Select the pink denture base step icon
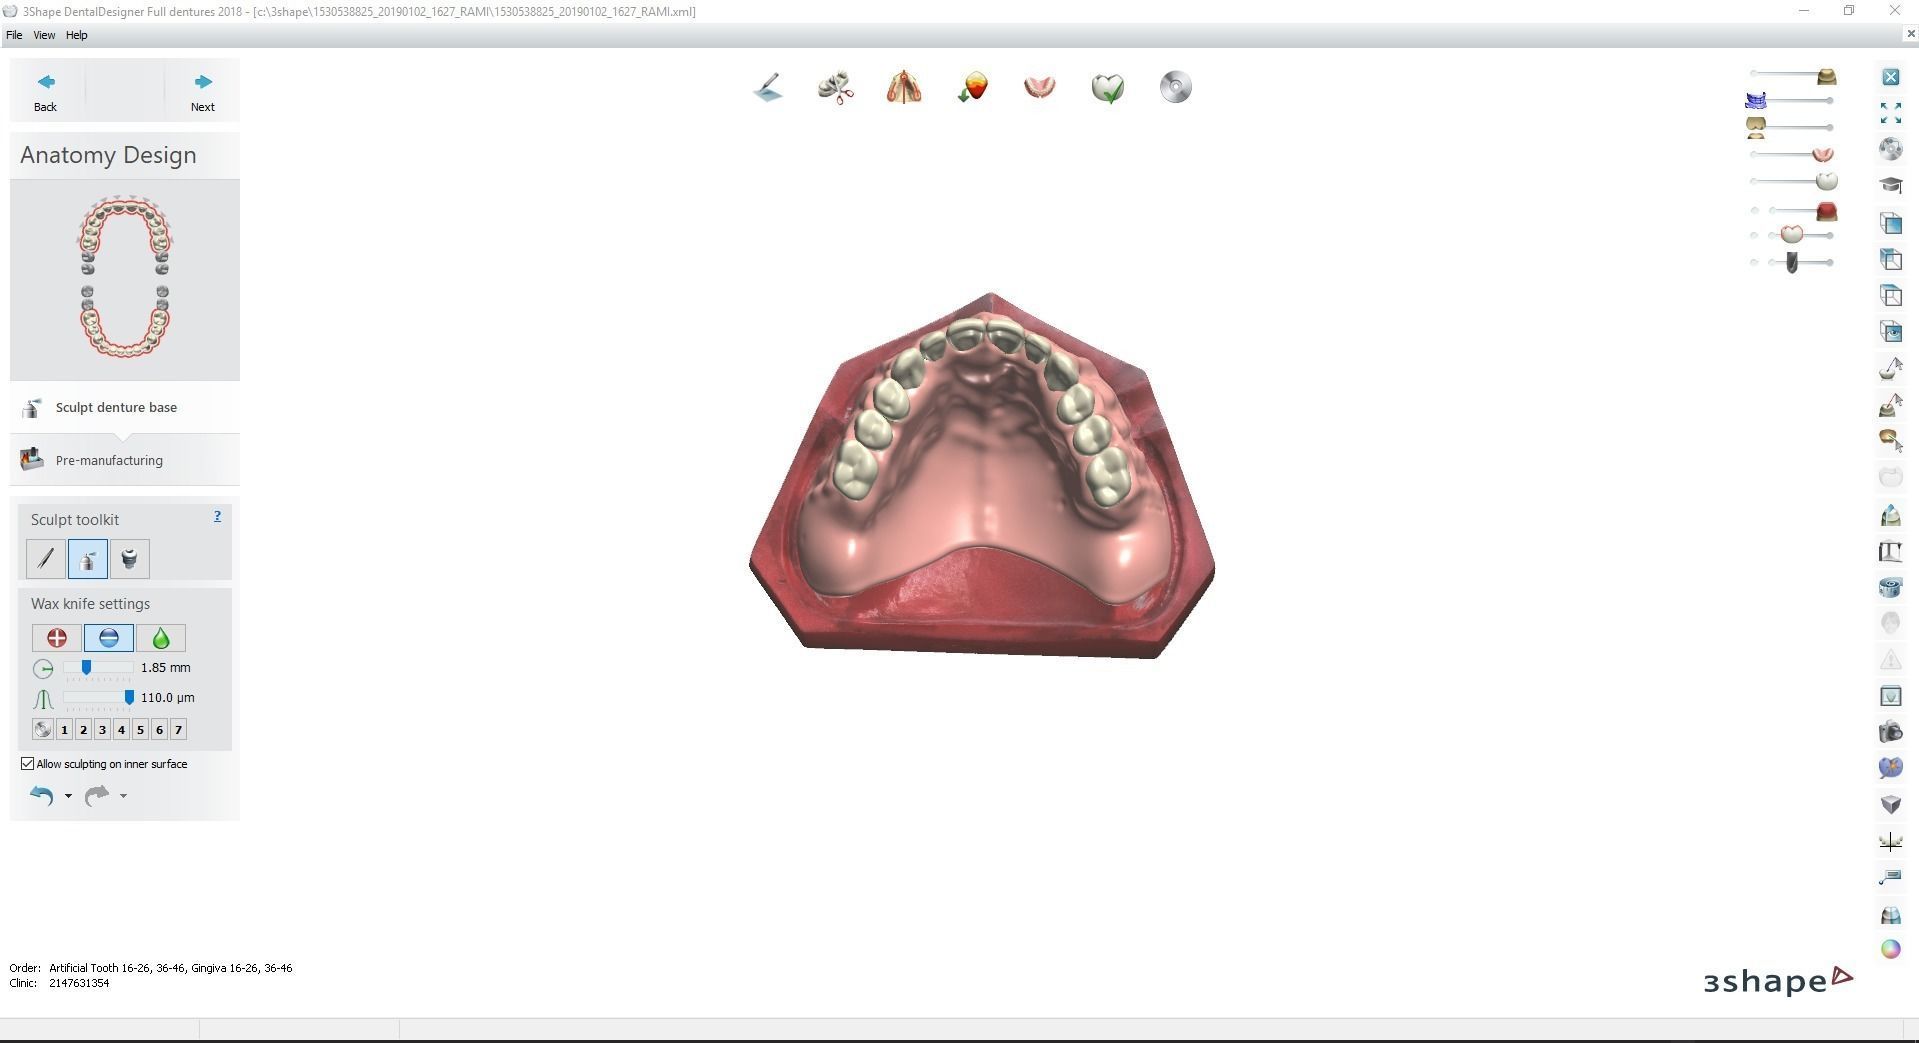The width and height of the screenshot is (1919, 1043). click(1040, 88)
